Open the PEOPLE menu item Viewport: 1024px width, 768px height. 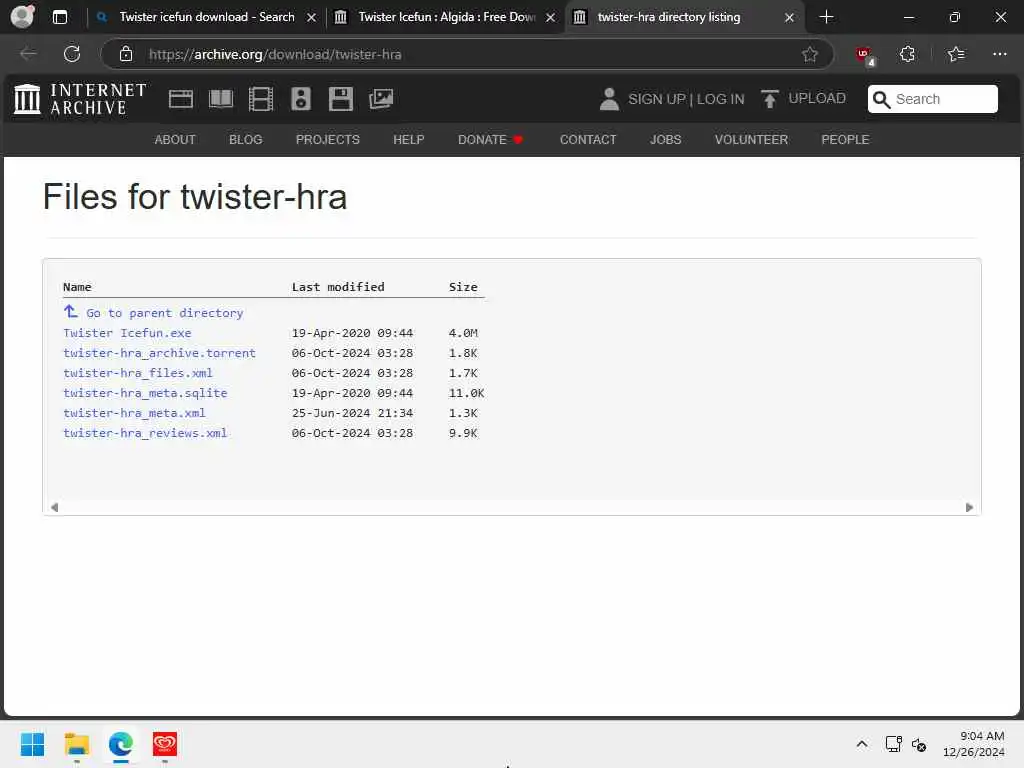845,140
